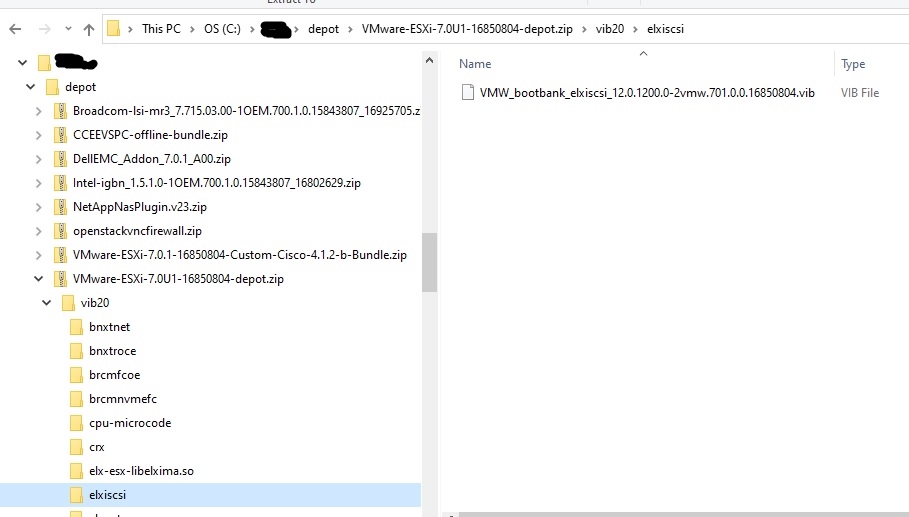Expand openstackvncfirewall.zip node
This screenshot has height=517, width=909.
point(38,231)
